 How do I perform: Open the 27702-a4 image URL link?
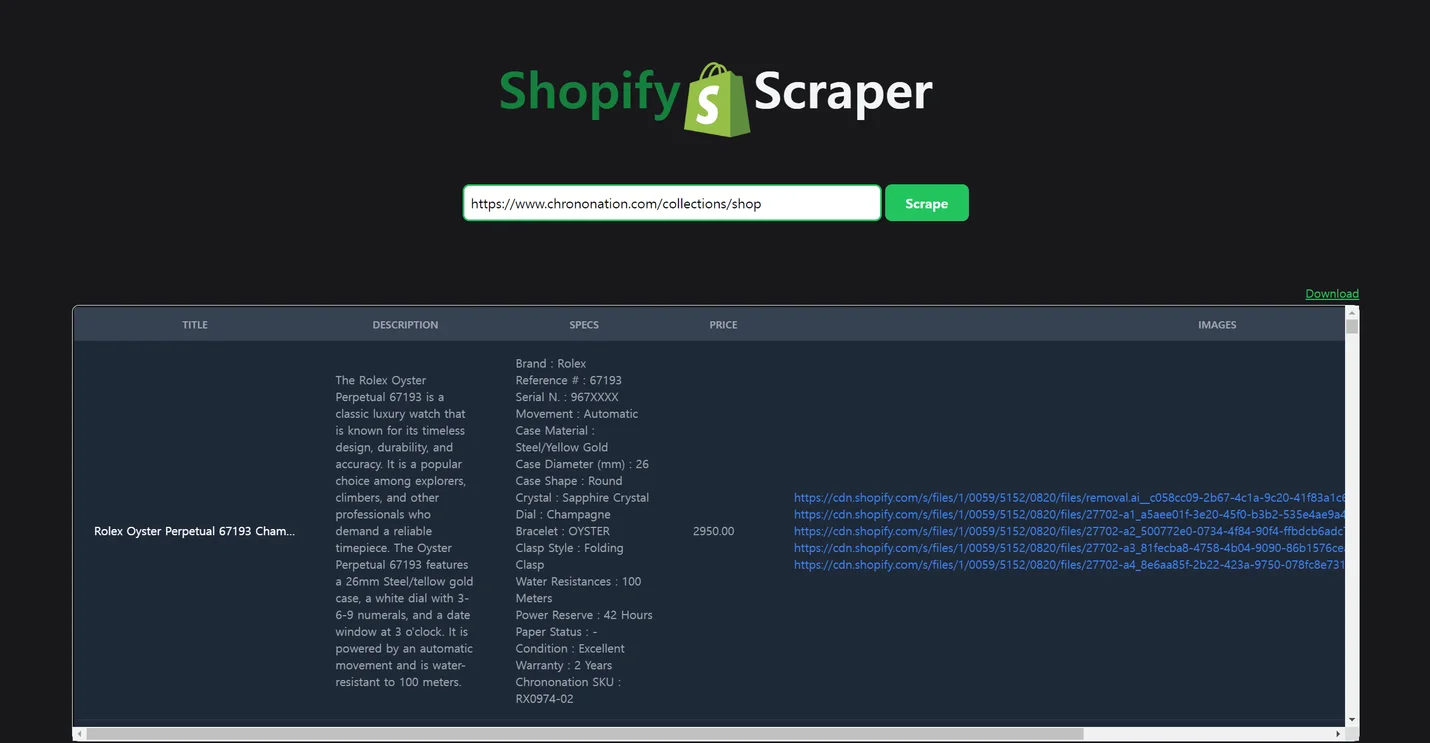(x=1069, y=565)
